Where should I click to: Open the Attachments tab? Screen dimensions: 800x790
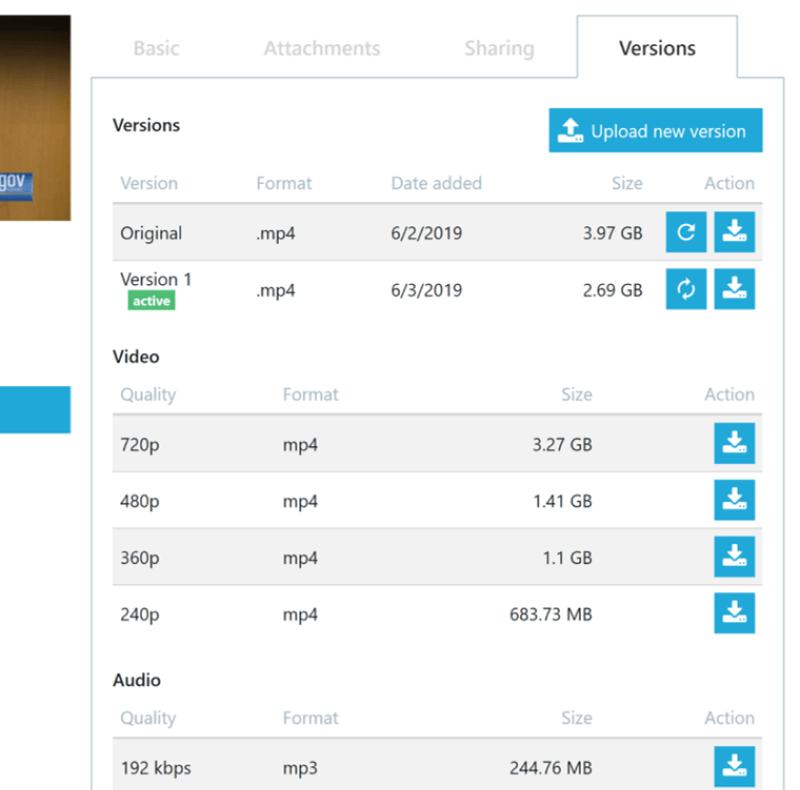pyautogui.click(x=322, y=48)
